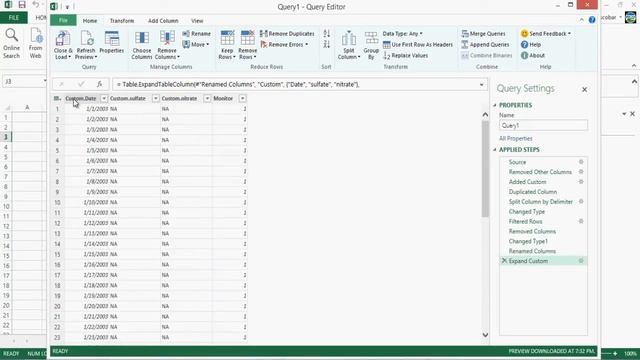640x360 pixels.
Task: Select the Changed Type1 applied step
Action: pyautogui.click(x=528, y=241)
